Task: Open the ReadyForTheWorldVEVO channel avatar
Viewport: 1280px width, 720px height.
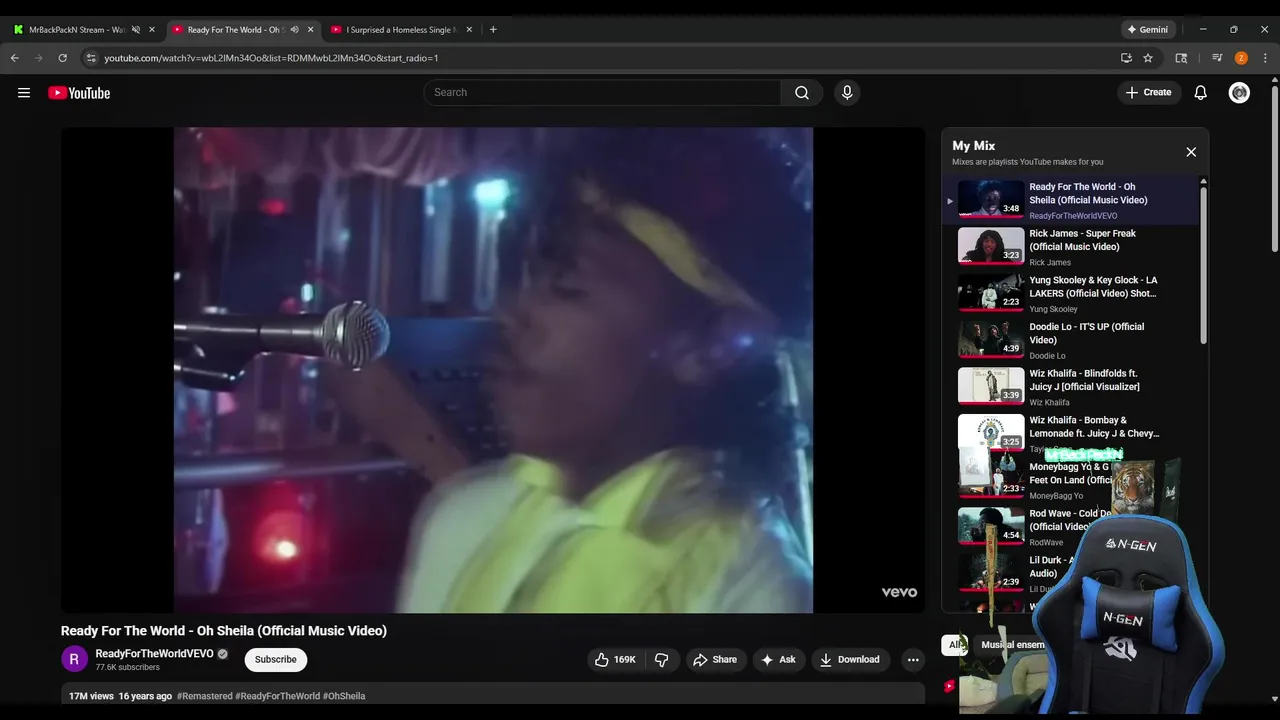Action: (74, 659)
